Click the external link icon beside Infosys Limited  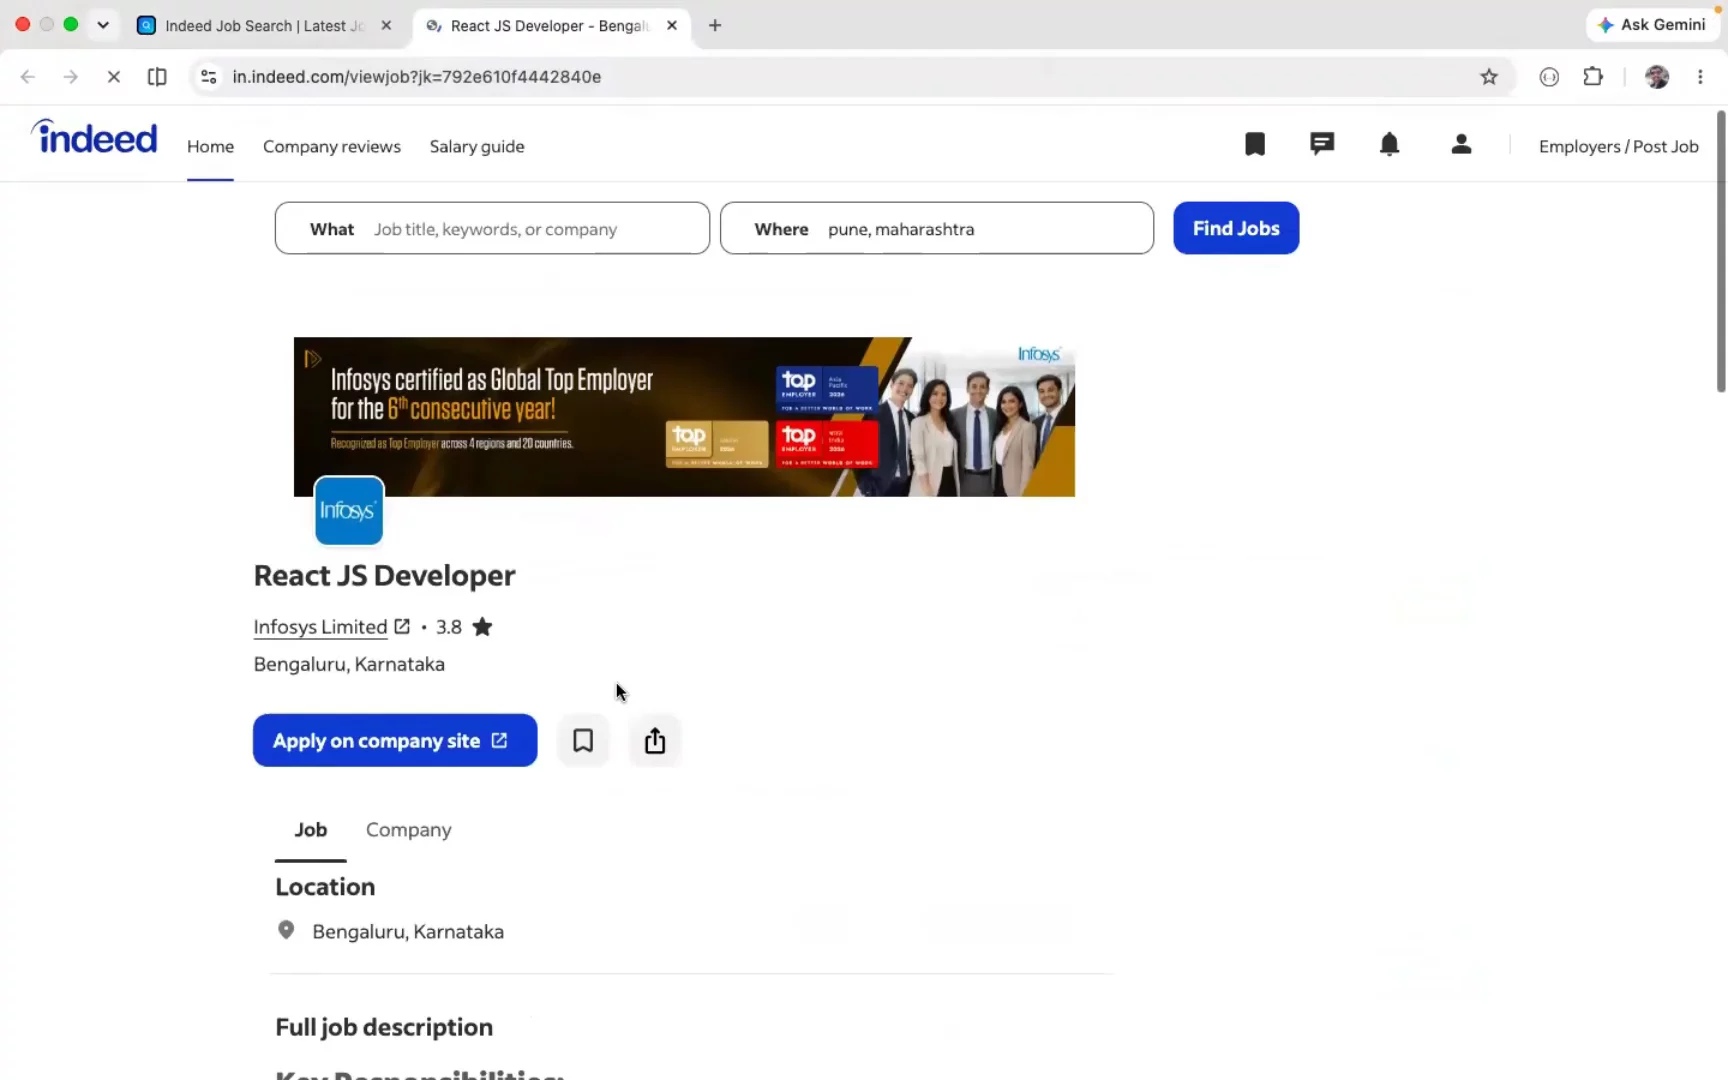(402, 626)
